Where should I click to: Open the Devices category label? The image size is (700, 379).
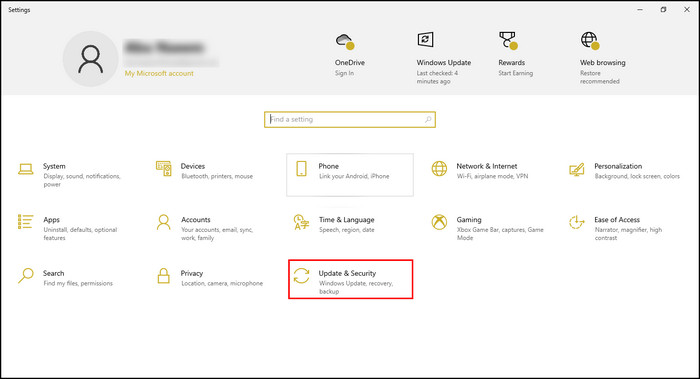coord(193,166)
